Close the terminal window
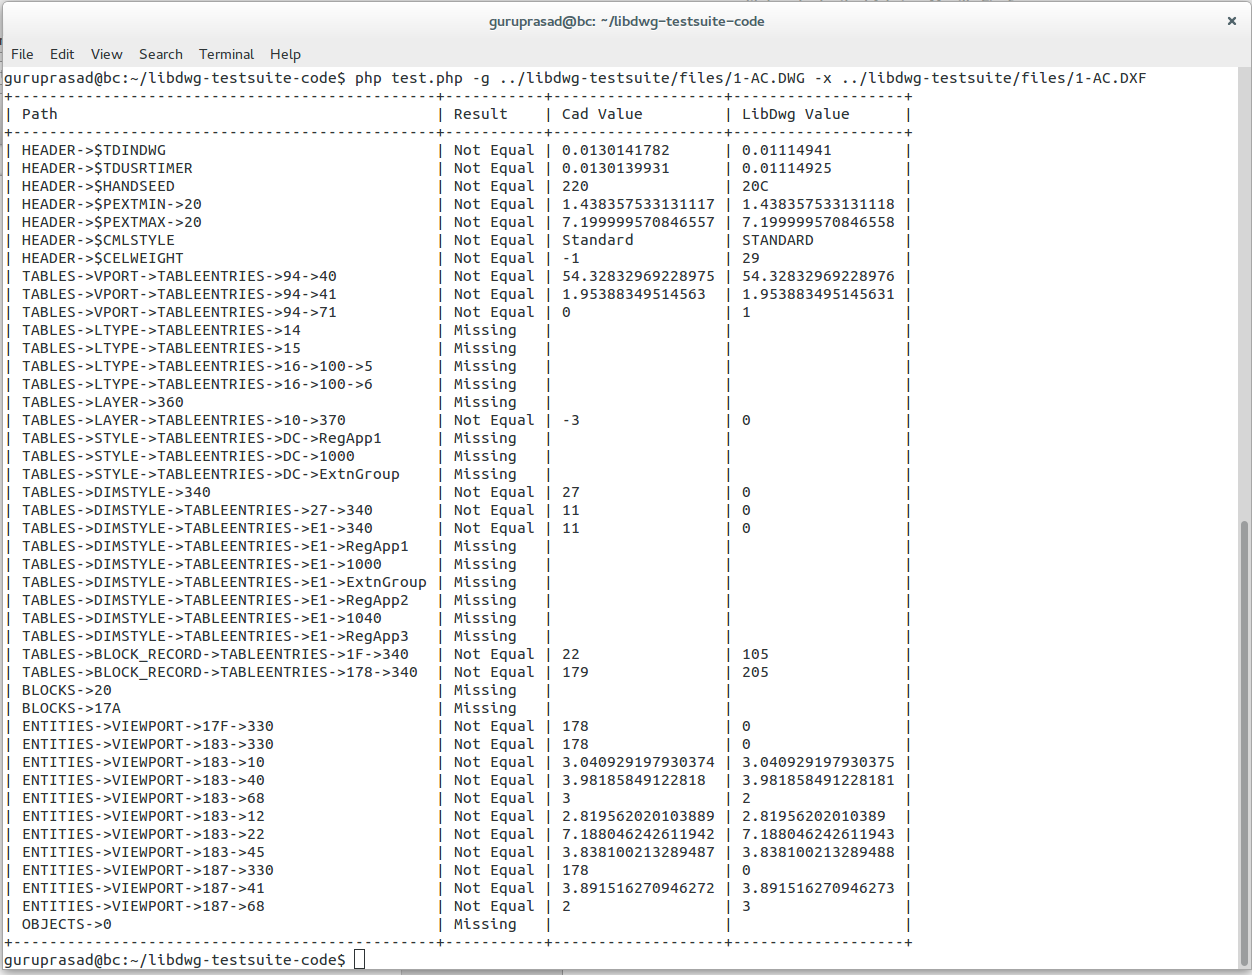Screen dimensions: 1252x975 [x=1231, y=20]
